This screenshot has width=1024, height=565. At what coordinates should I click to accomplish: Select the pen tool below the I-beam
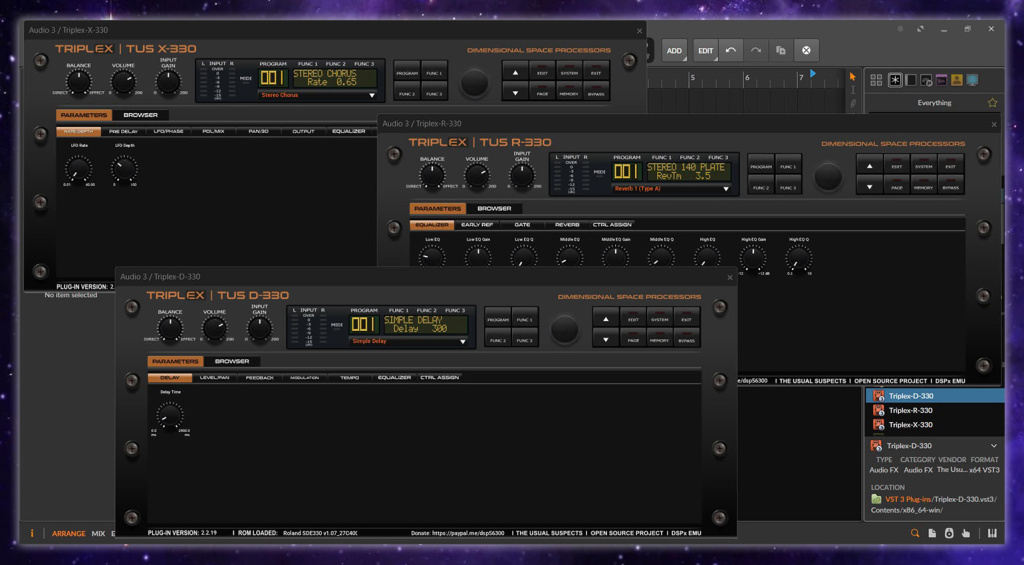pos(852,103)
